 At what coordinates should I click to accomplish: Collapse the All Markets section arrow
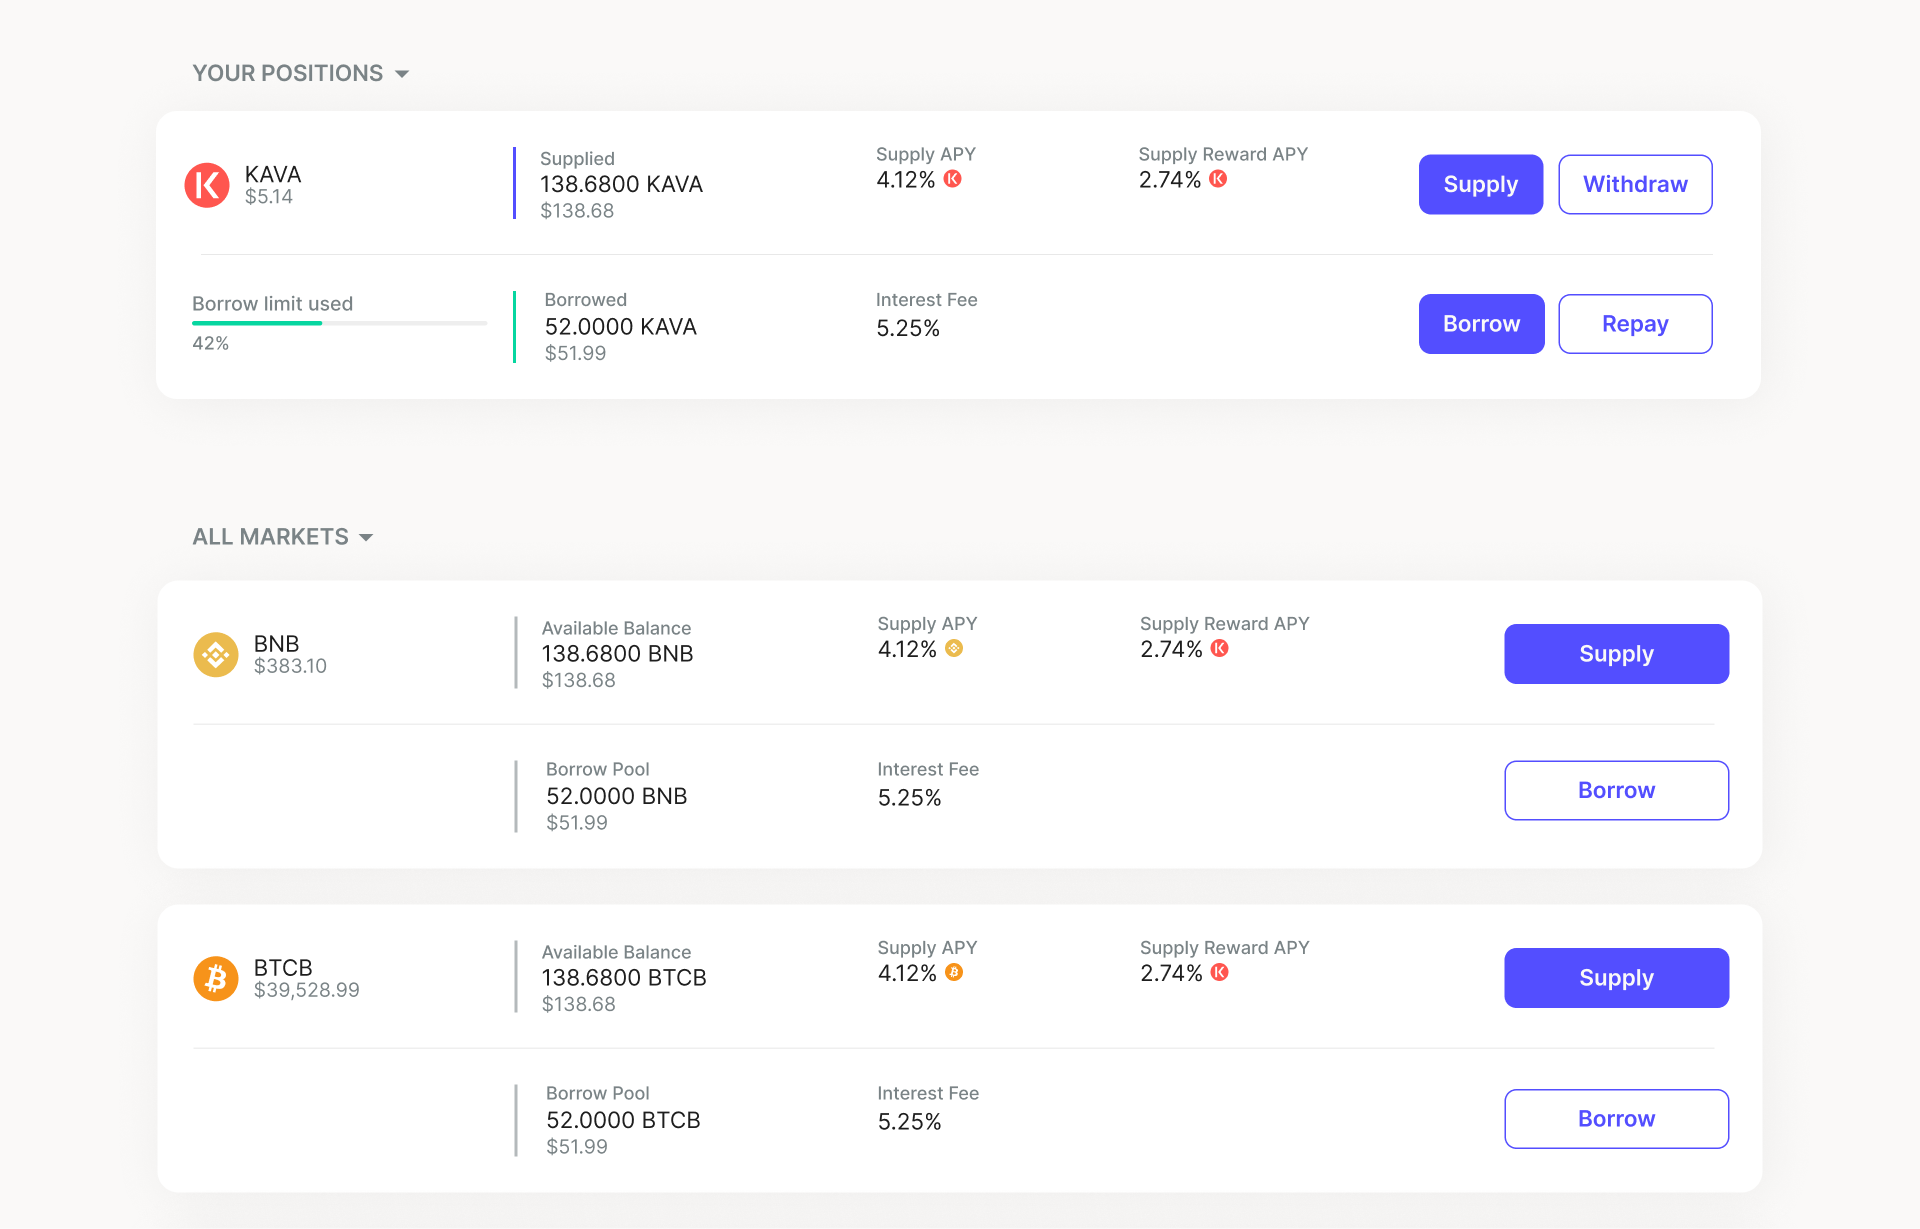[366, 538]
